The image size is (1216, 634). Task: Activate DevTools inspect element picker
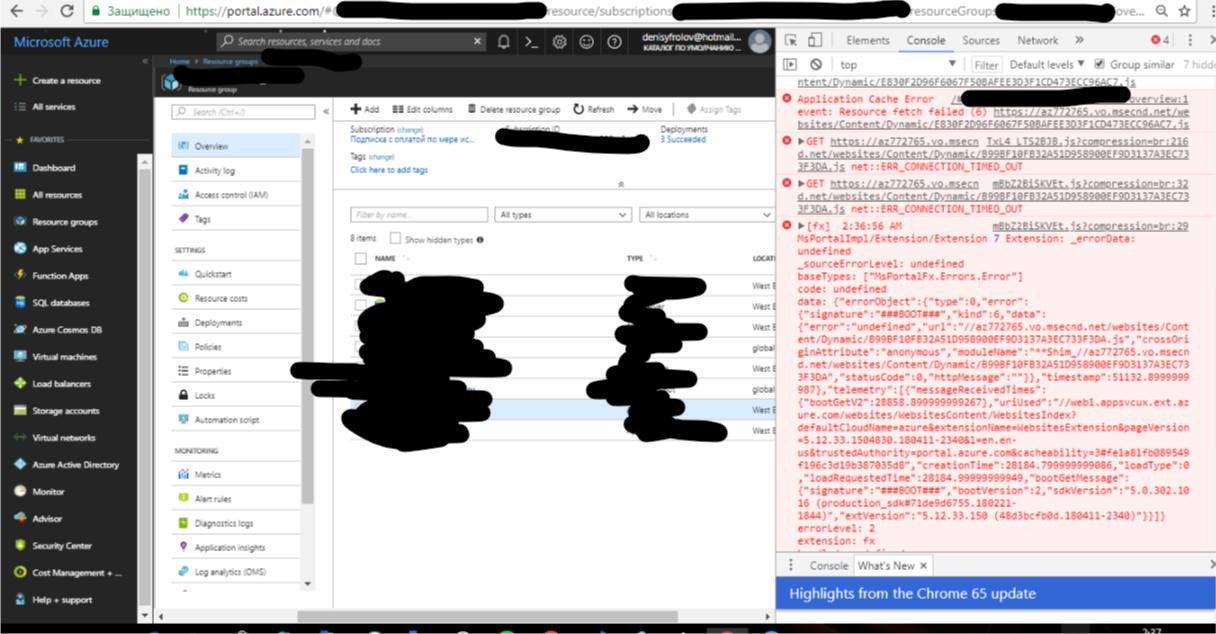pyautogui.click(x=791, y=41)
